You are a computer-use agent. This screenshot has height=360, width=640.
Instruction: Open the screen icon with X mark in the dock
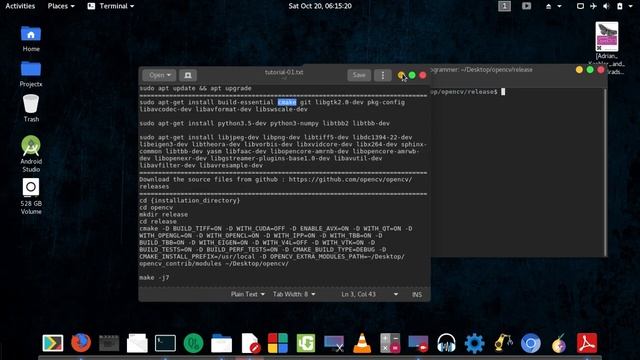click(x=334, y=343)
